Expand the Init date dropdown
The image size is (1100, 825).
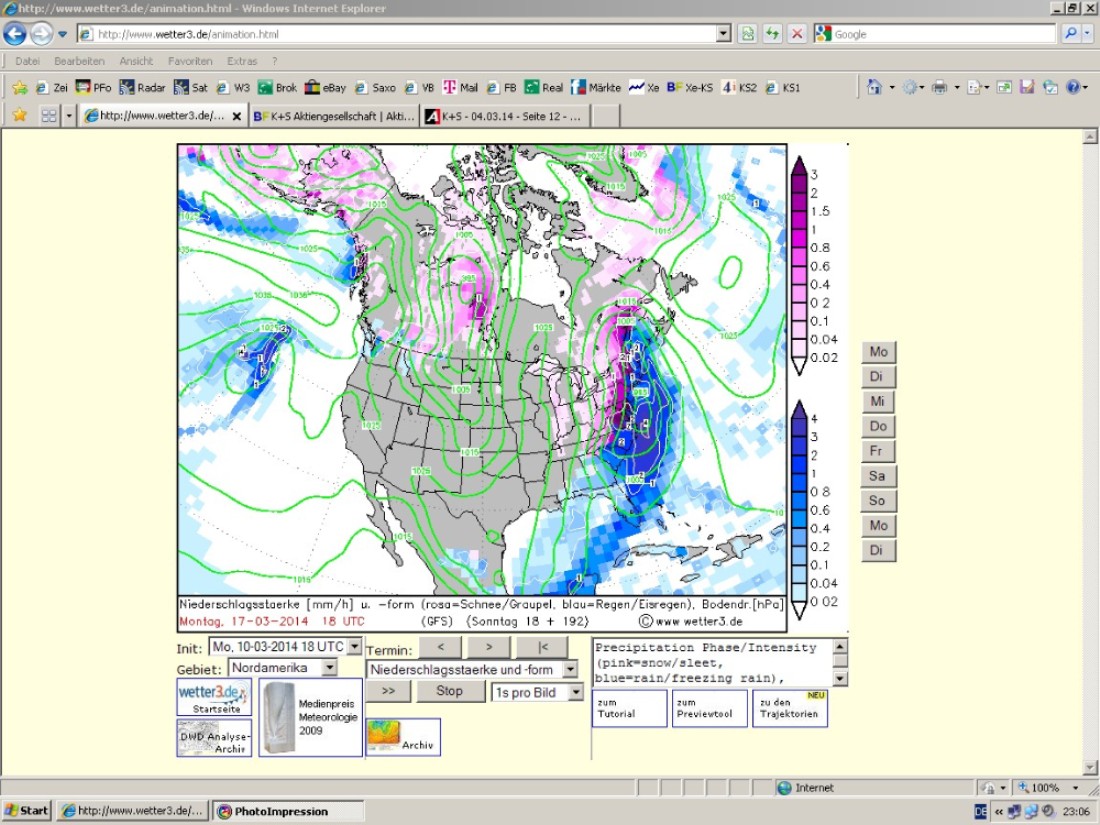click(x=354, y=647)
